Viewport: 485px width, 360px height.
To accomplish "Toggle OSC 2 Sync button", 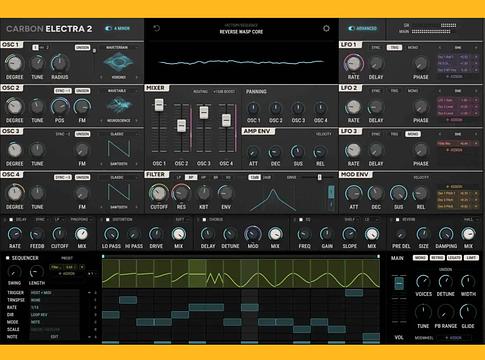I will 63,91.
